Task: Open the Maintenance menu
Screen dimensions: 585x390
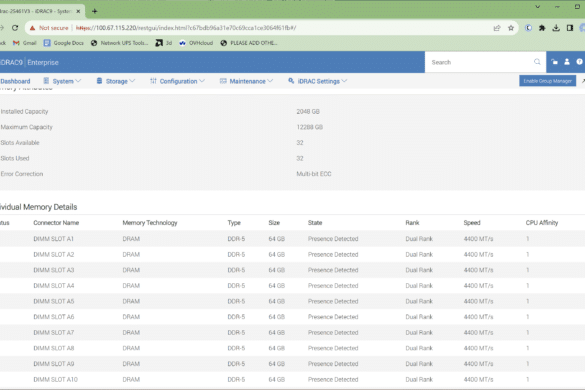Action: (246, 81)
